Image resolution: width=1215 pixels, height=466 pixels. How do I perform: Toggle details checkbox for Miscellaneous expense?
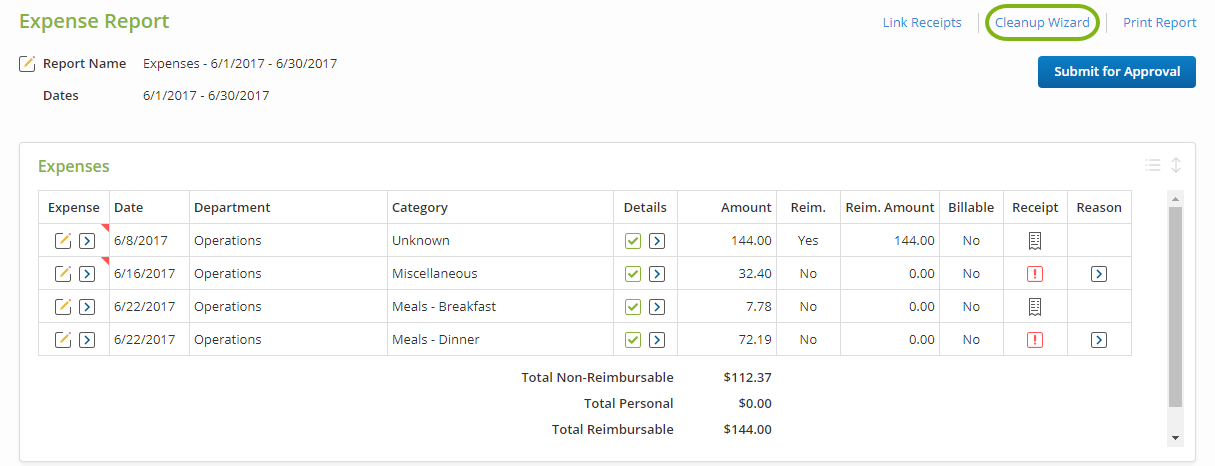(633, 273)
